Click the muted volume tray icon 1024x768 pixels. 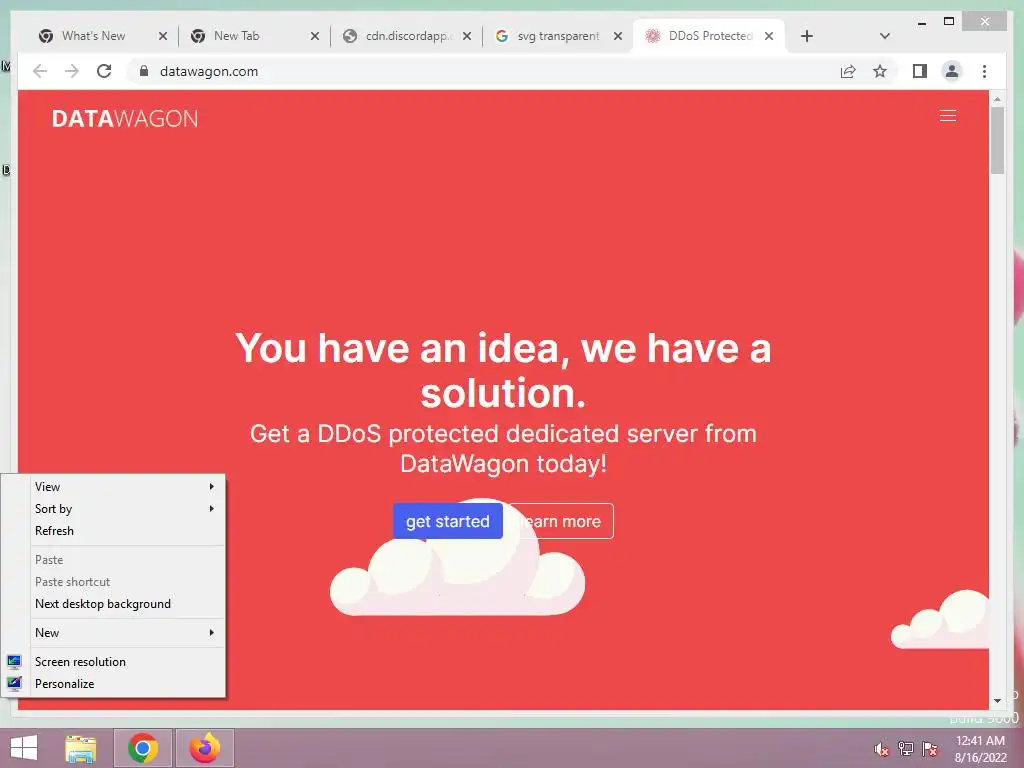tap(882, 749)
